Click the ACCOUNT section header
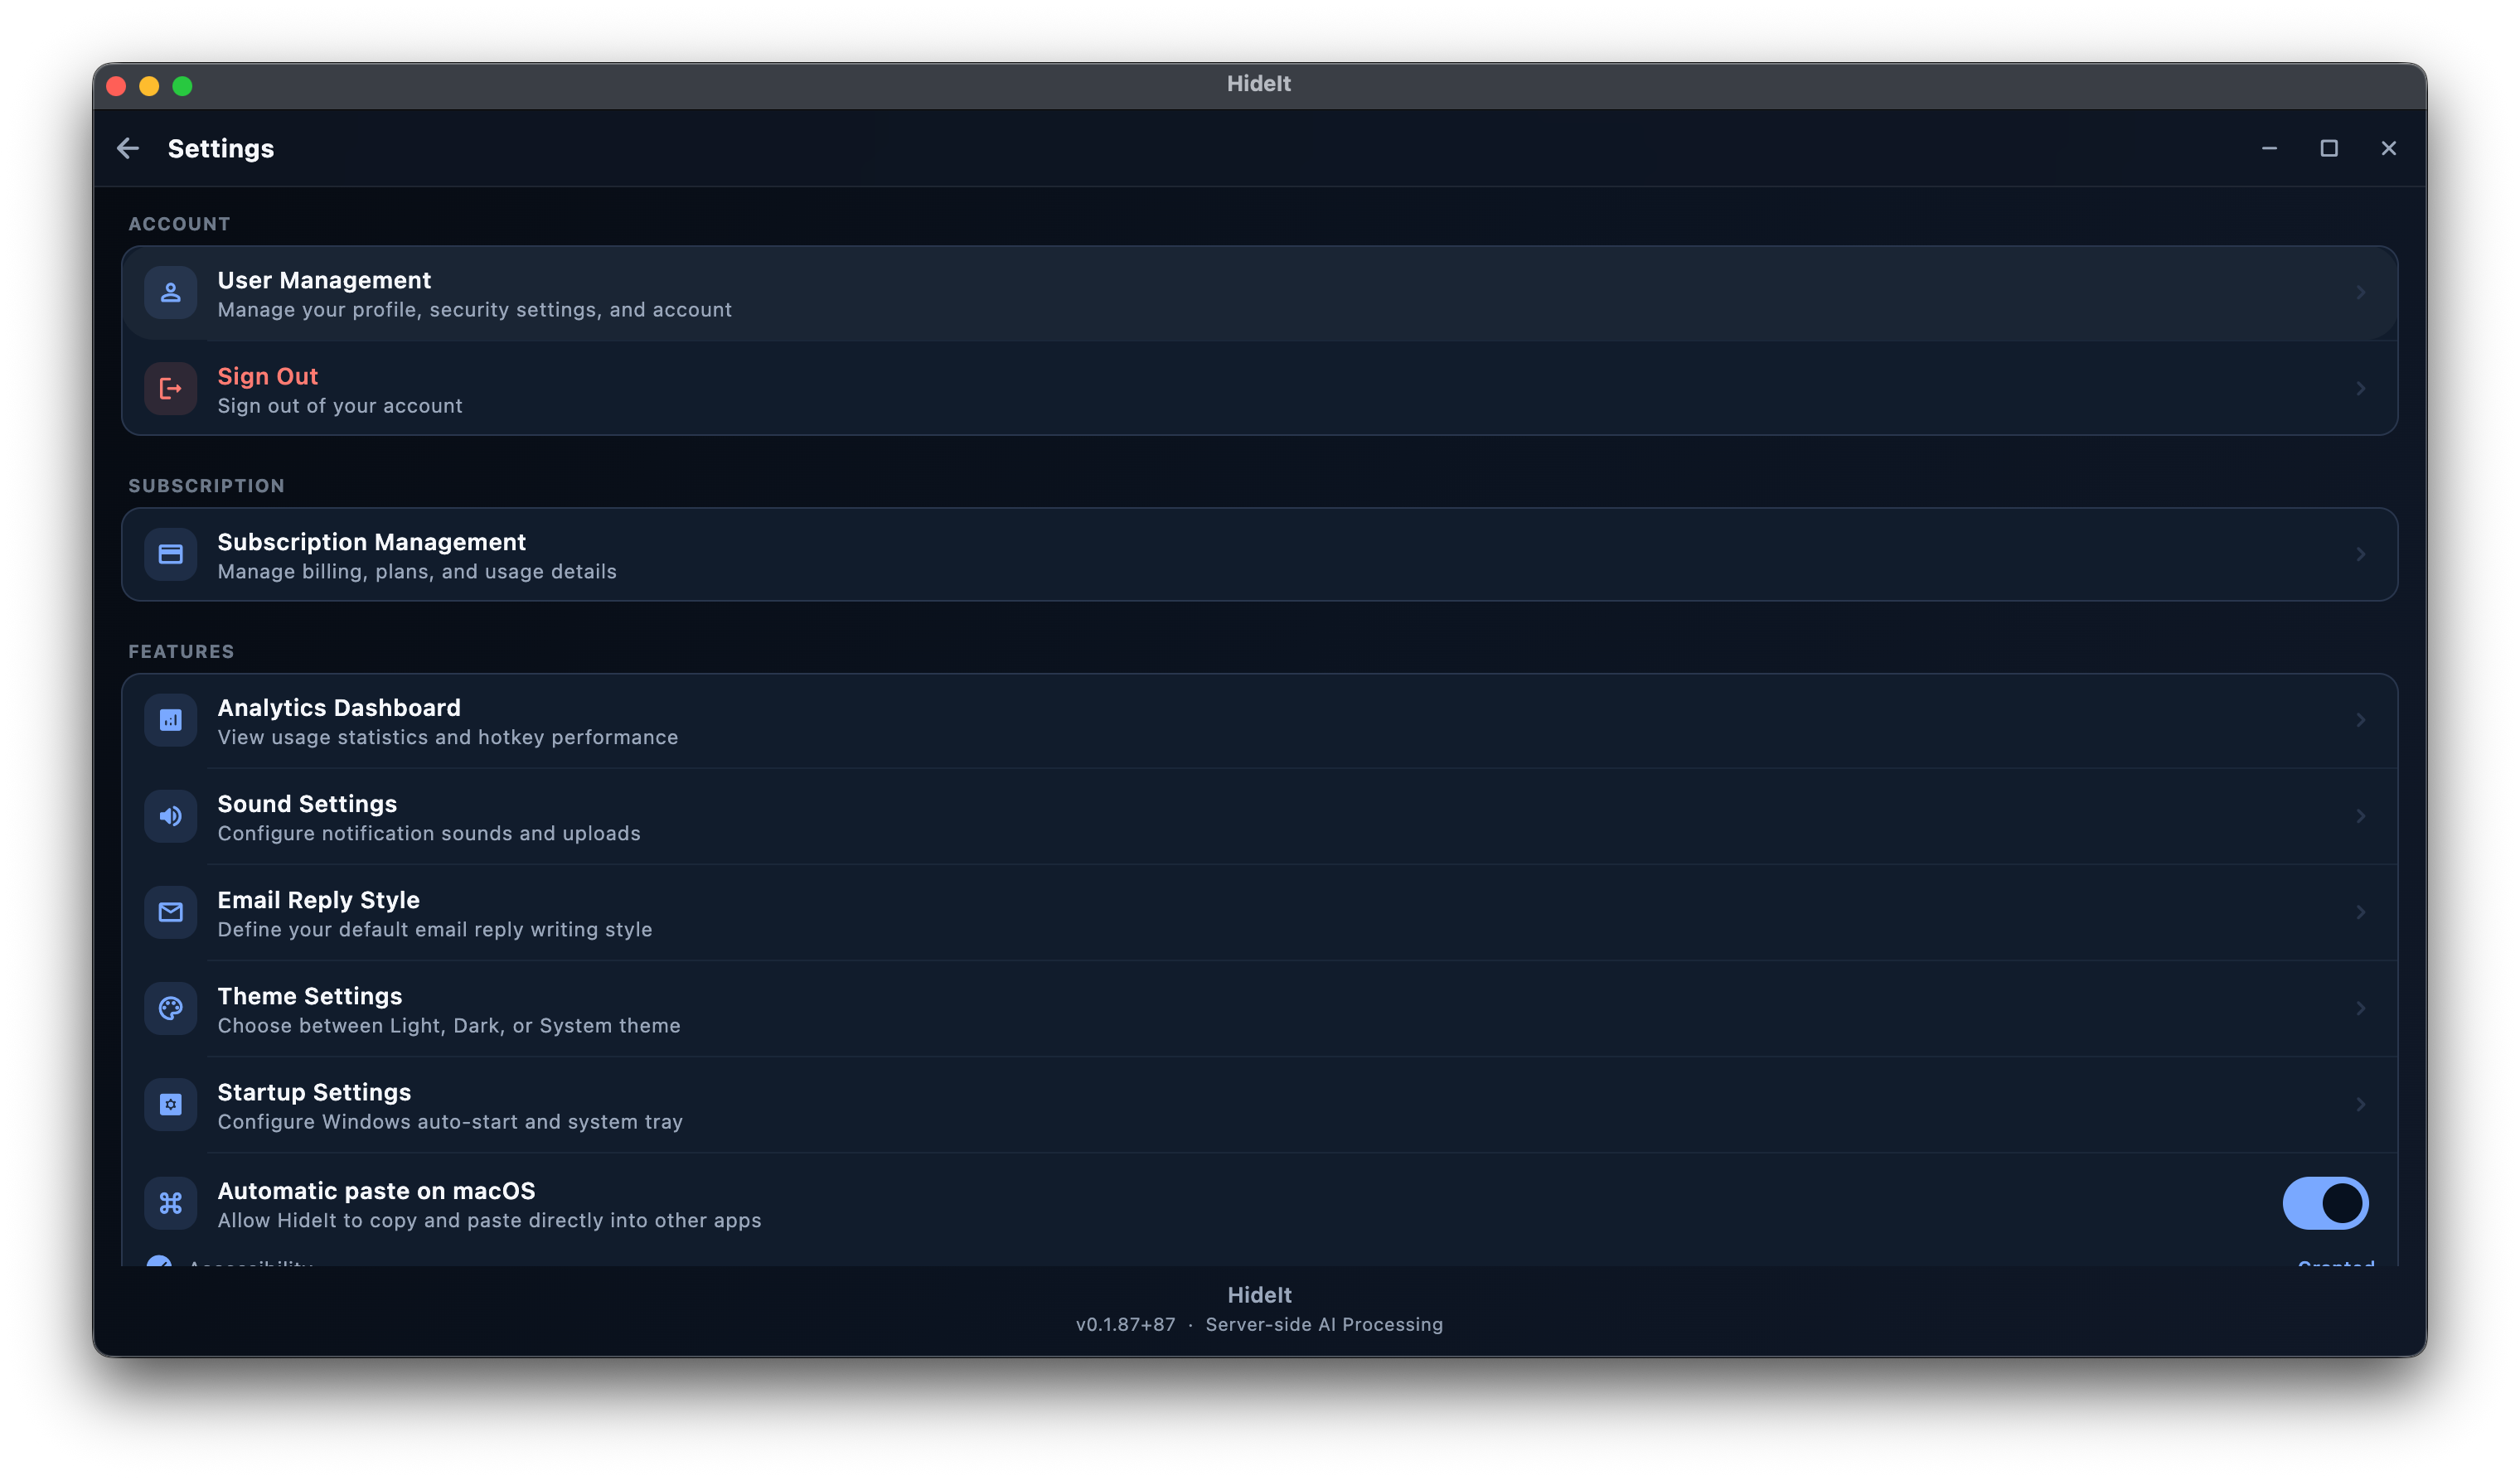Image resolution: width=2520 pixels, height=1480 pixels. (179, 224)
